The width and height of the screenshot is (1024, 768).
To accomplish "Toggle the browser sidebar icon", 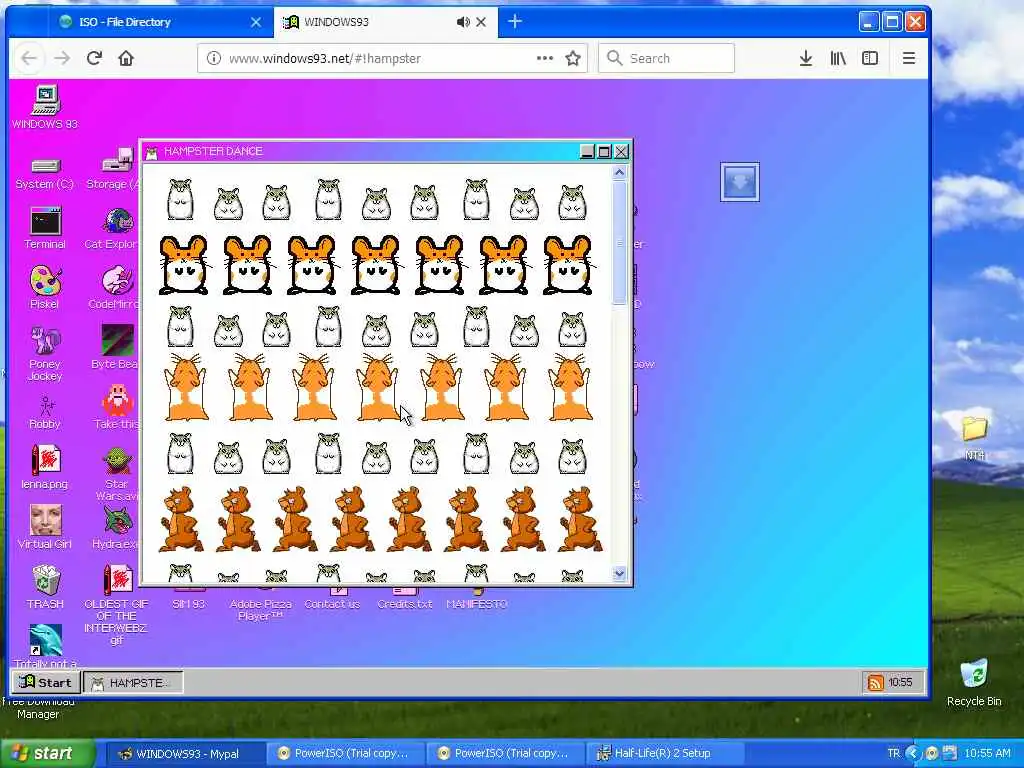I will [870, 58].
